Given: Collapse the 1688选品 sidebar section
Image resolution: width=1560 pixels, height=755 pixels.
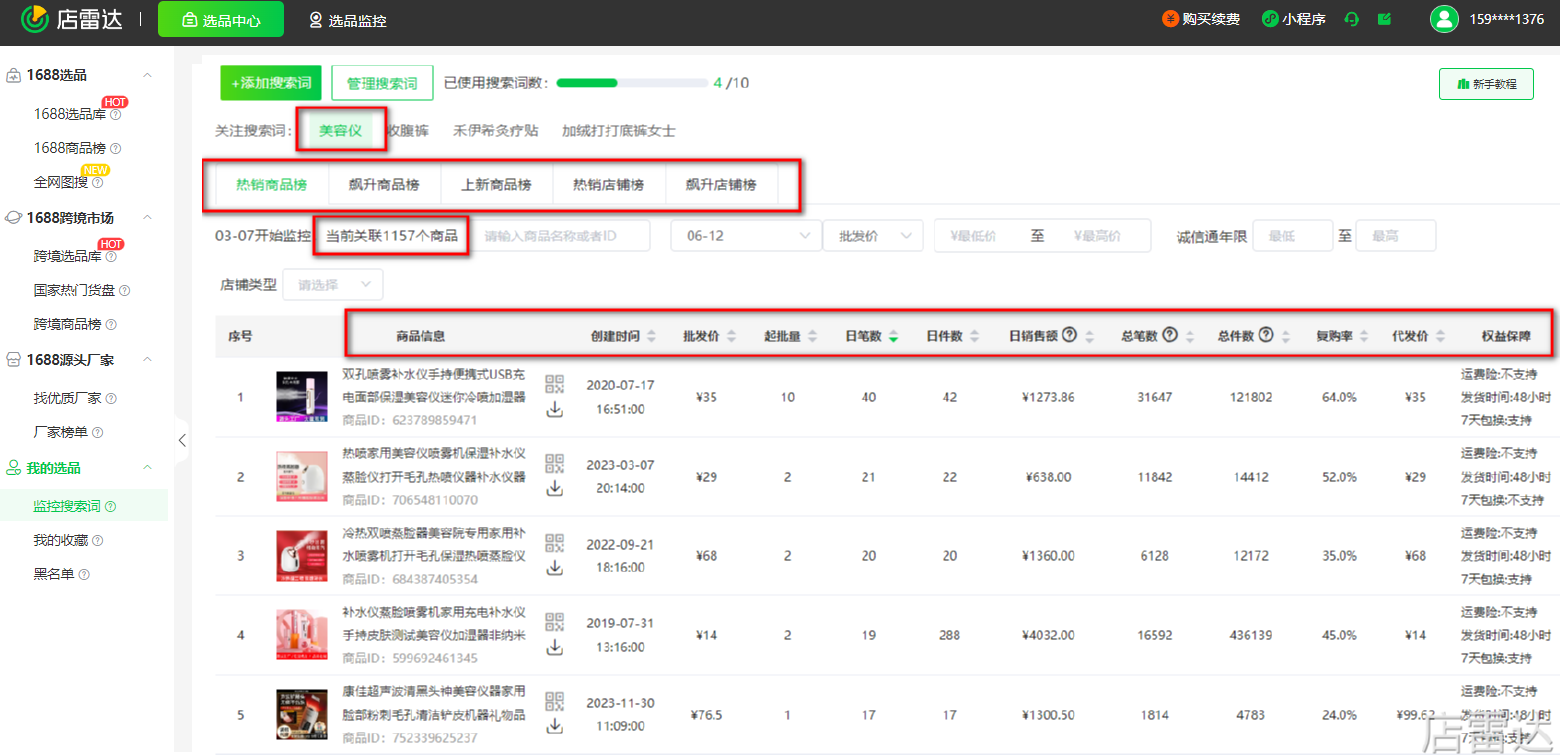Looking at the screenshot, I should point(148,75).
